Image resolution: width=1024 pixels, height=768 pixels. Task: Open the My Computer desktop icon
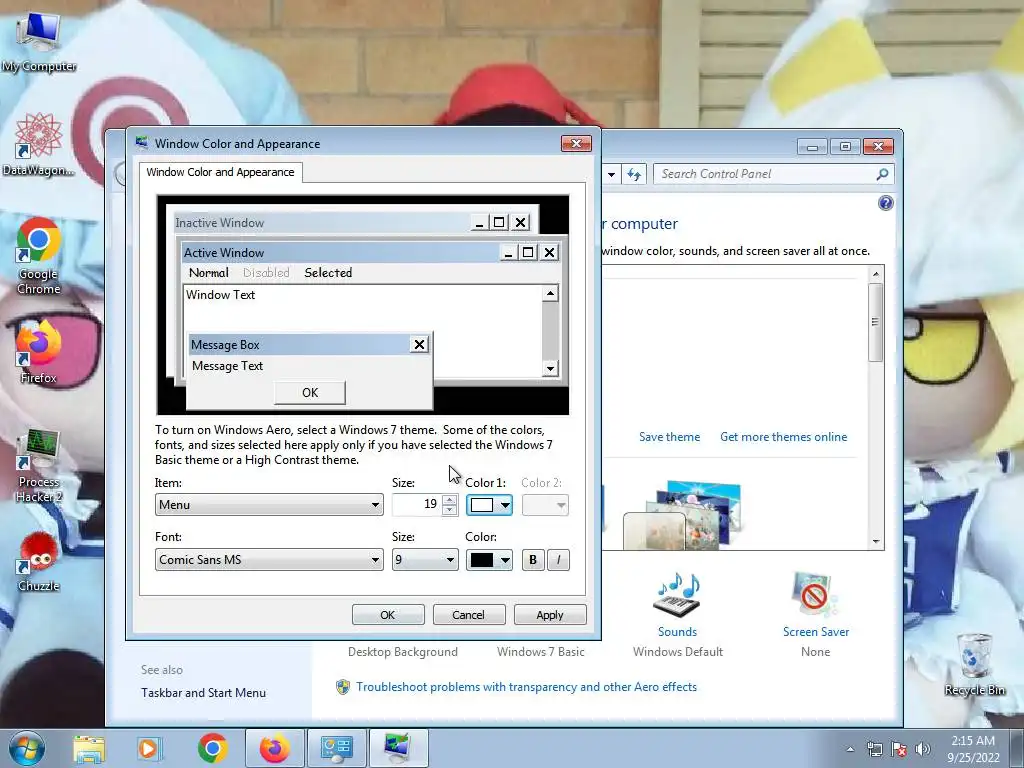coord(39,42)
